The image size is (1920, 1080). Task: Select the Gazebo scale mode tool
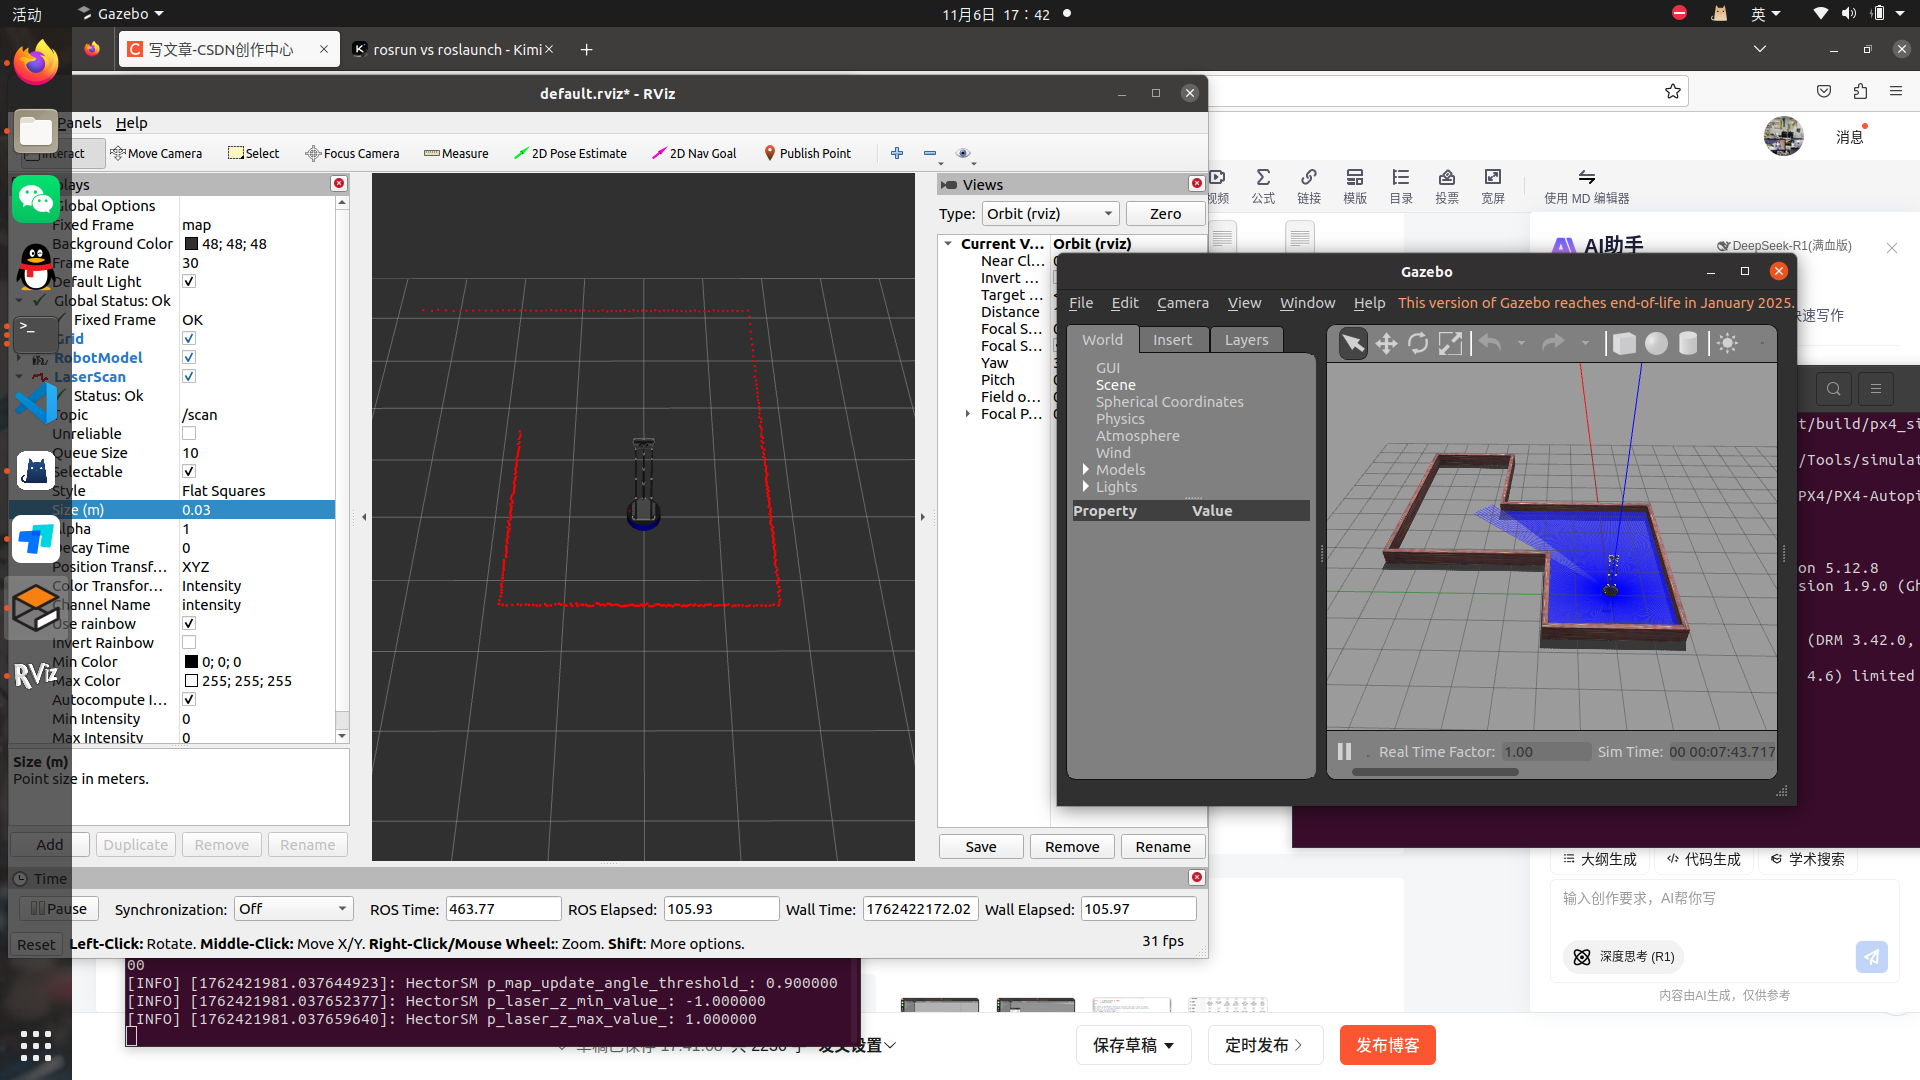(x=1450, y=344)
